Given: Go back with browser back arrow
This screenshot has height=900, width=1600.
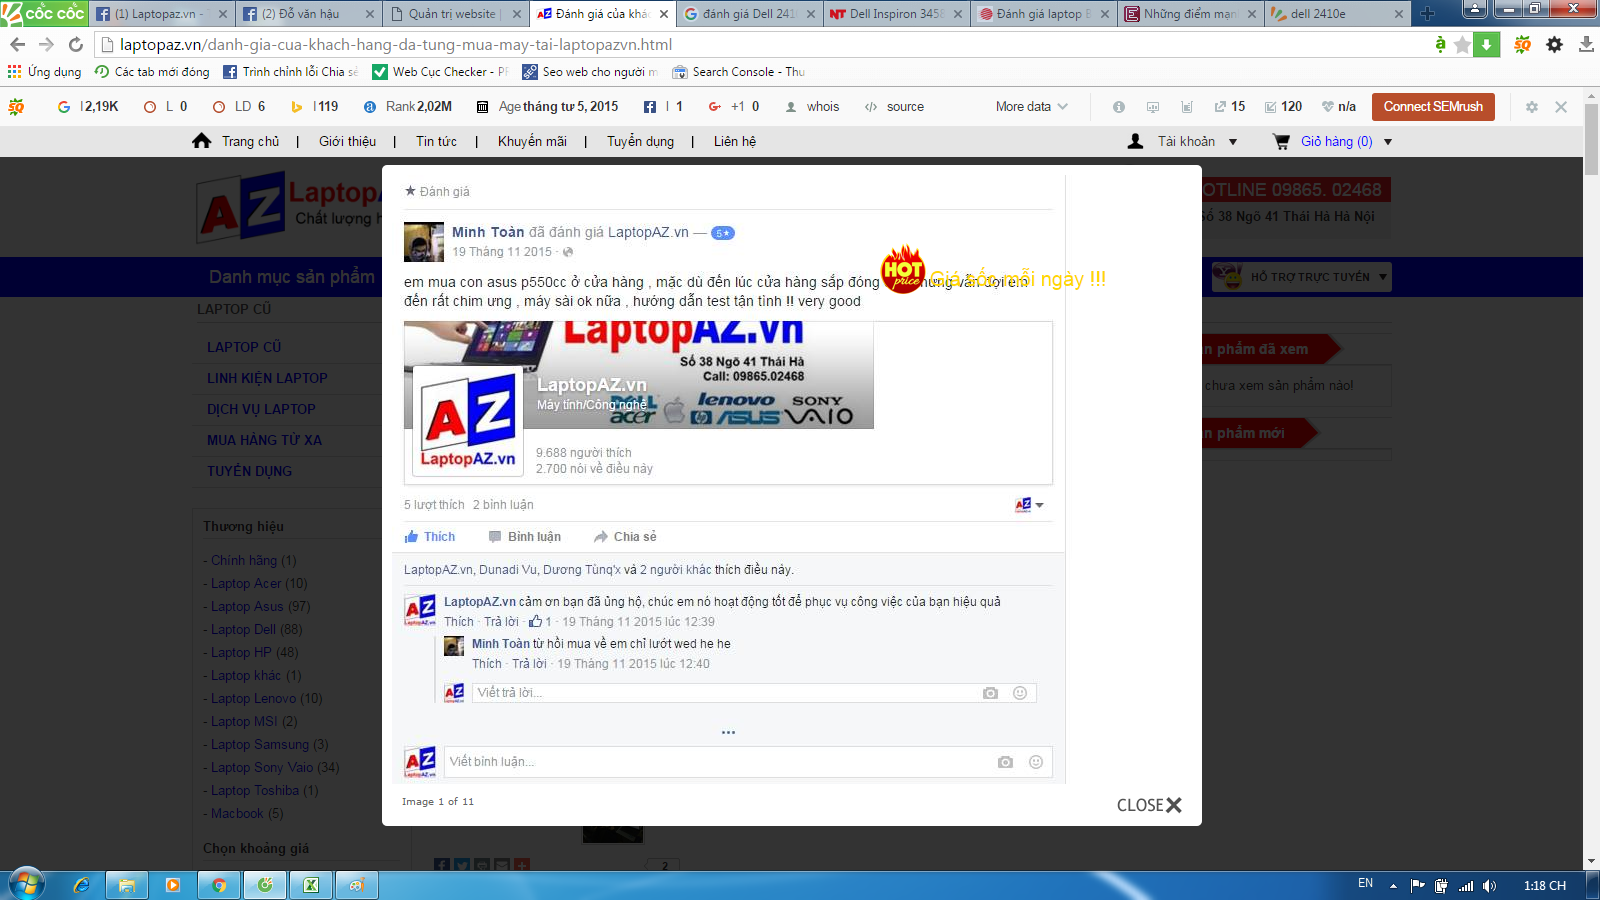Looking at the screenshot, I should point(17,45).
